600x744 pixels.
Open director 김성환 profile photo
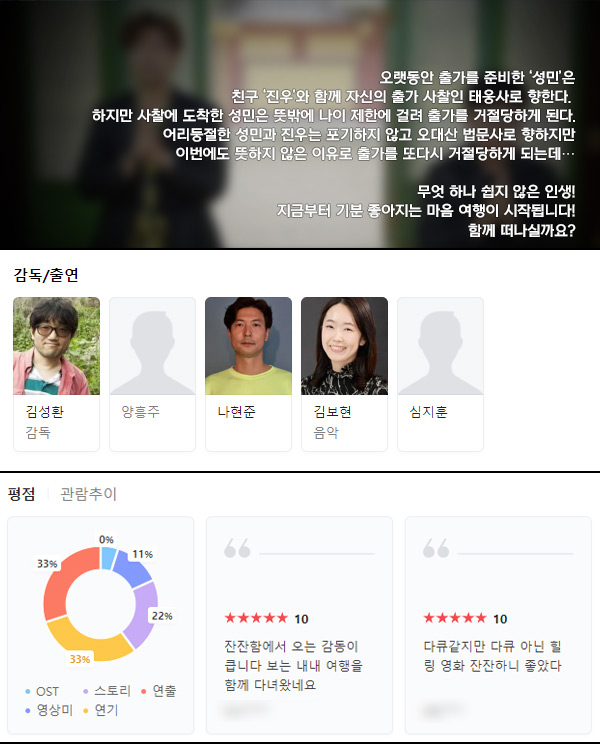pyautogui.click(x=56, y=346)
